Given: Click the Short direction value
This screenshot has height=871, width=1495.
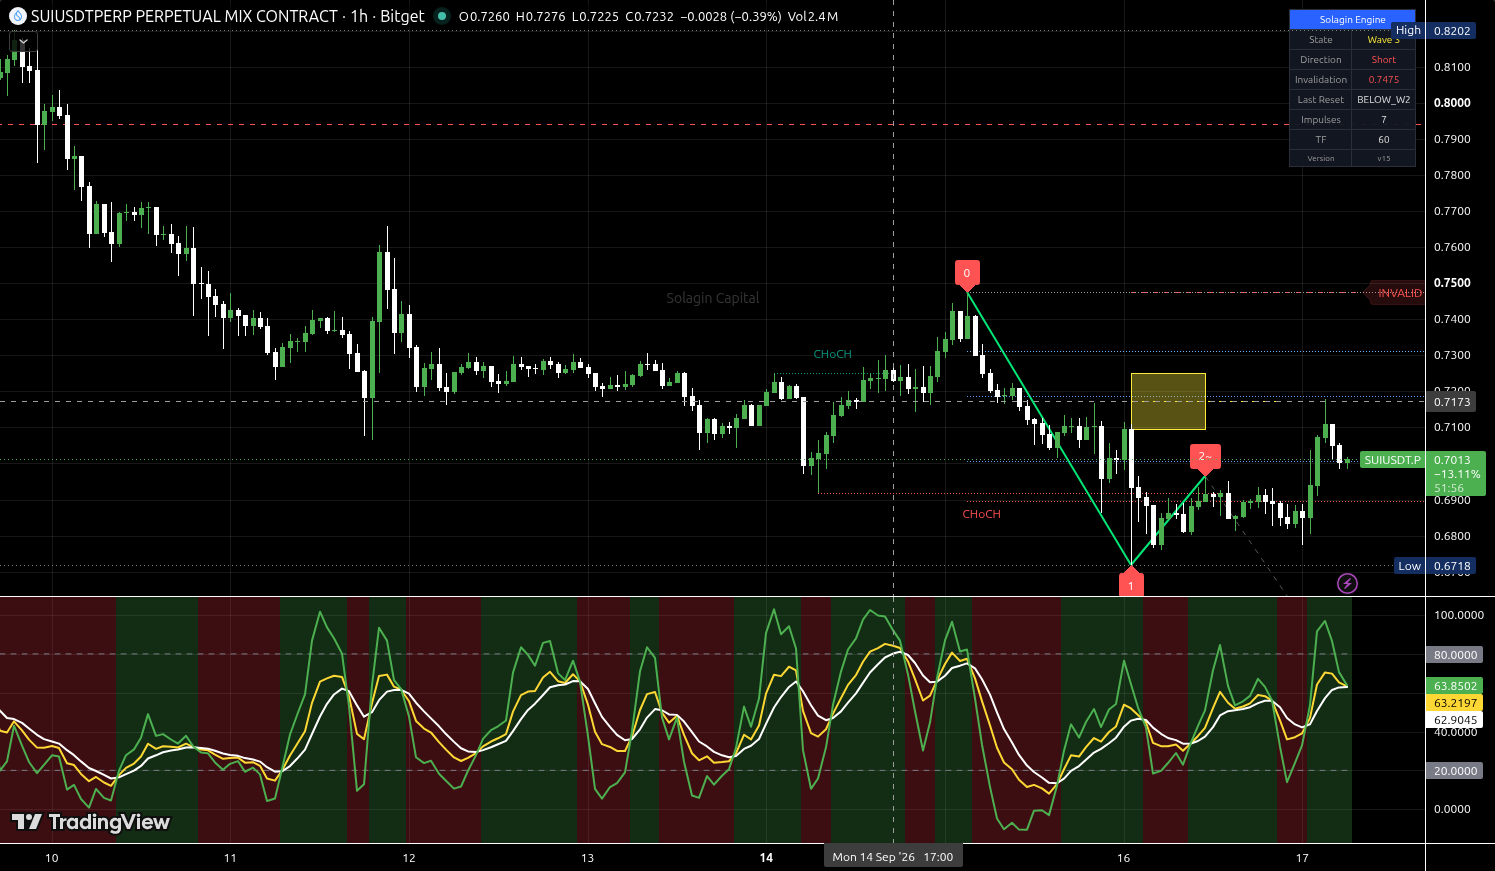Looking at the screenshot, I should pyautogui.click(x=1383, y=60).
